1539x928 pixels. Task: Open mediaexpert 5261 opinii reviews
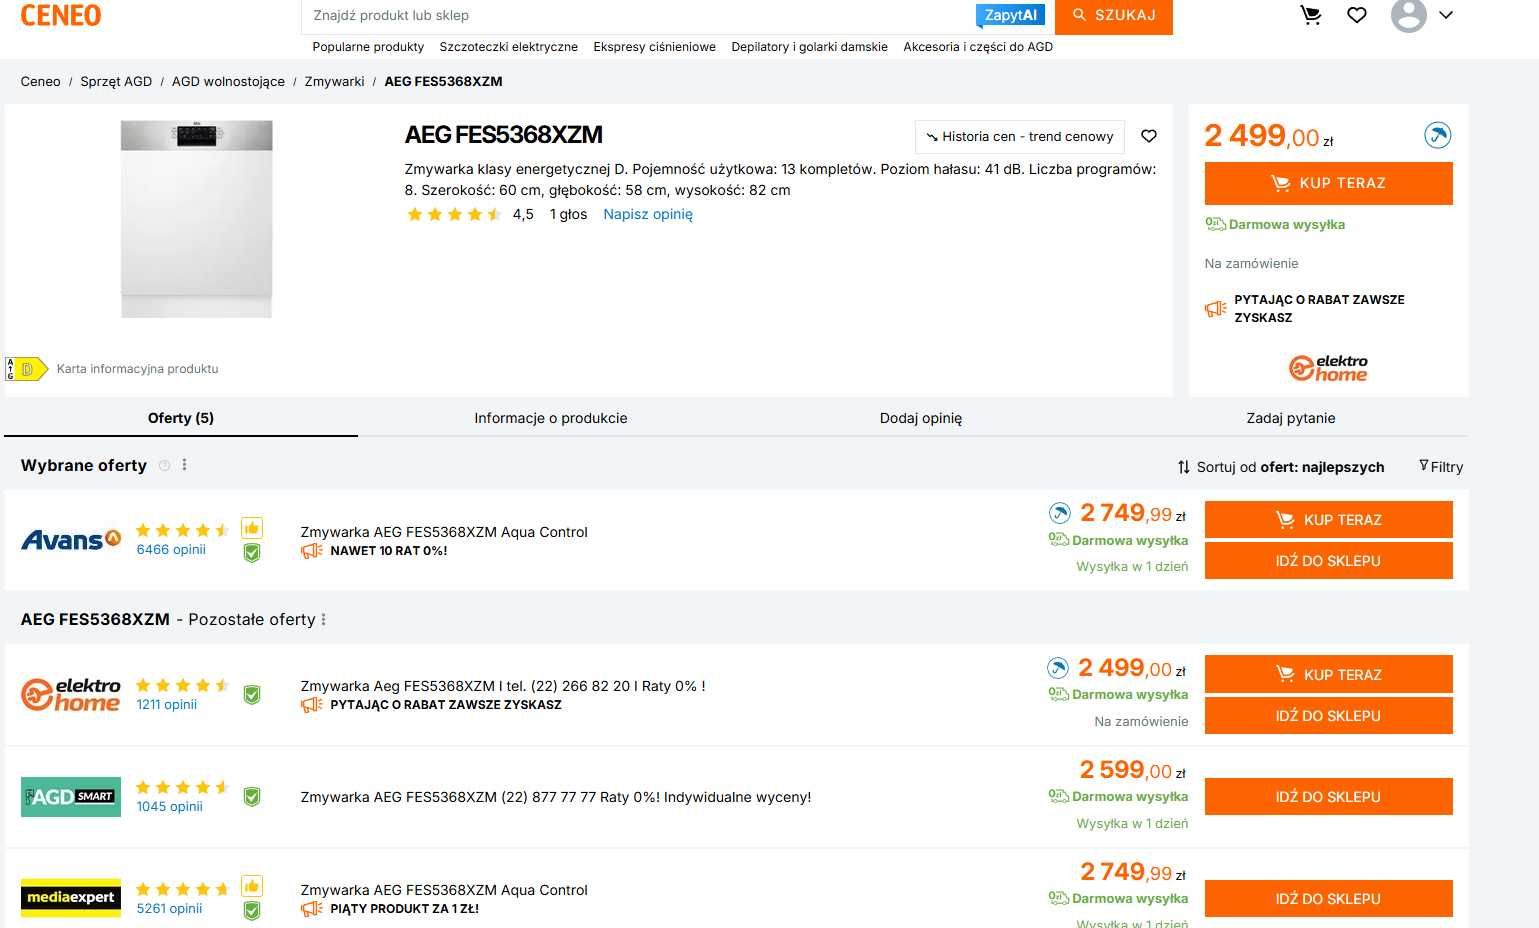click(170, 909)
